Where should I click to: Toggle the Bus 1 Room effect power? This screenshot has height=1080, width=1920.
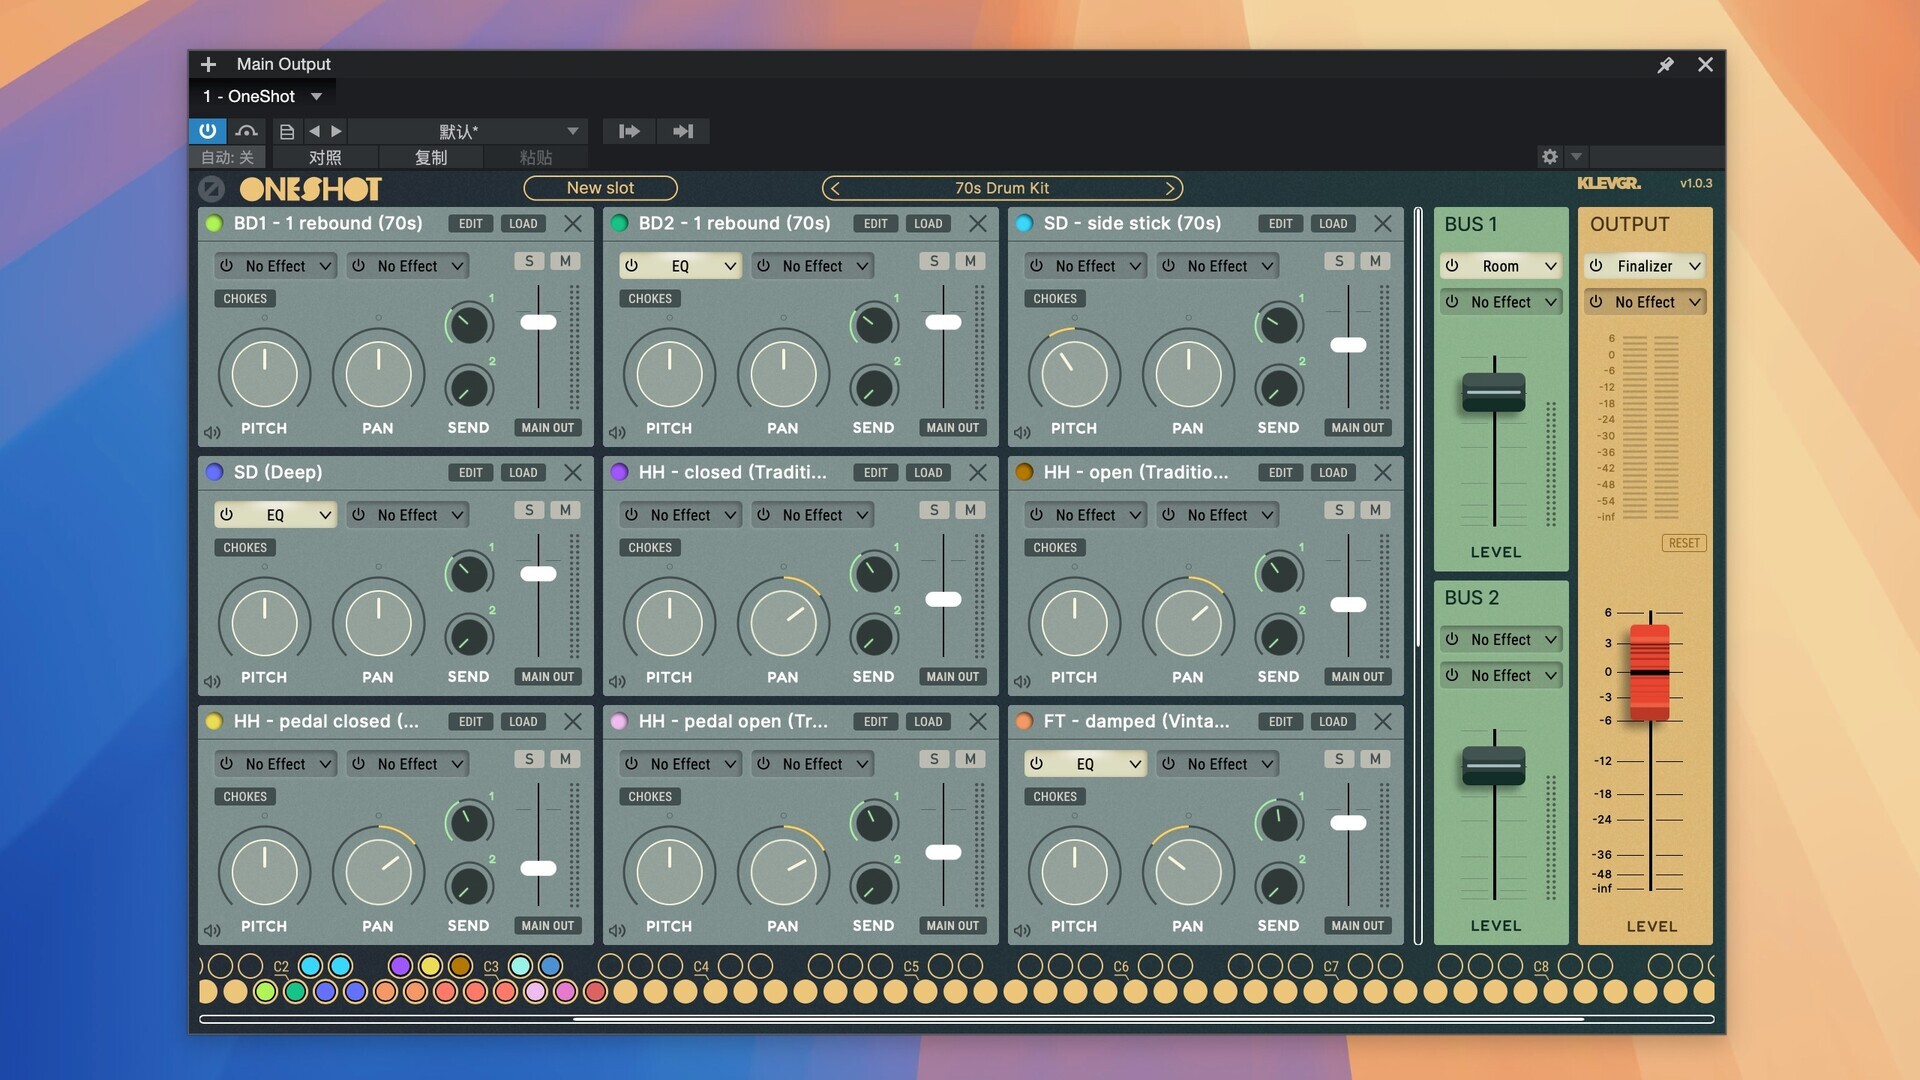tap(1452, 266)
